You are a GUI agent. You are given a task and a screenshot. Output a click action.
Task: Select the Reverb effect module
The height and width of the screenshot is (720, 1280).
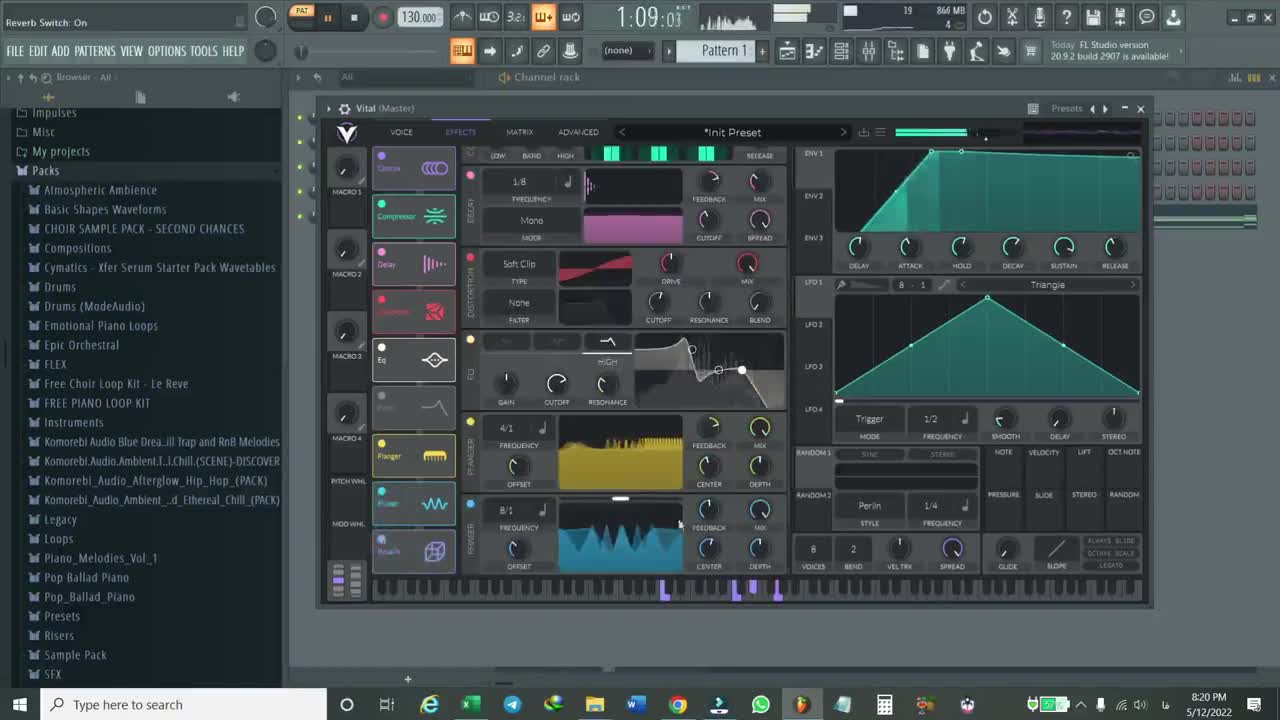(x=414, y=551)
